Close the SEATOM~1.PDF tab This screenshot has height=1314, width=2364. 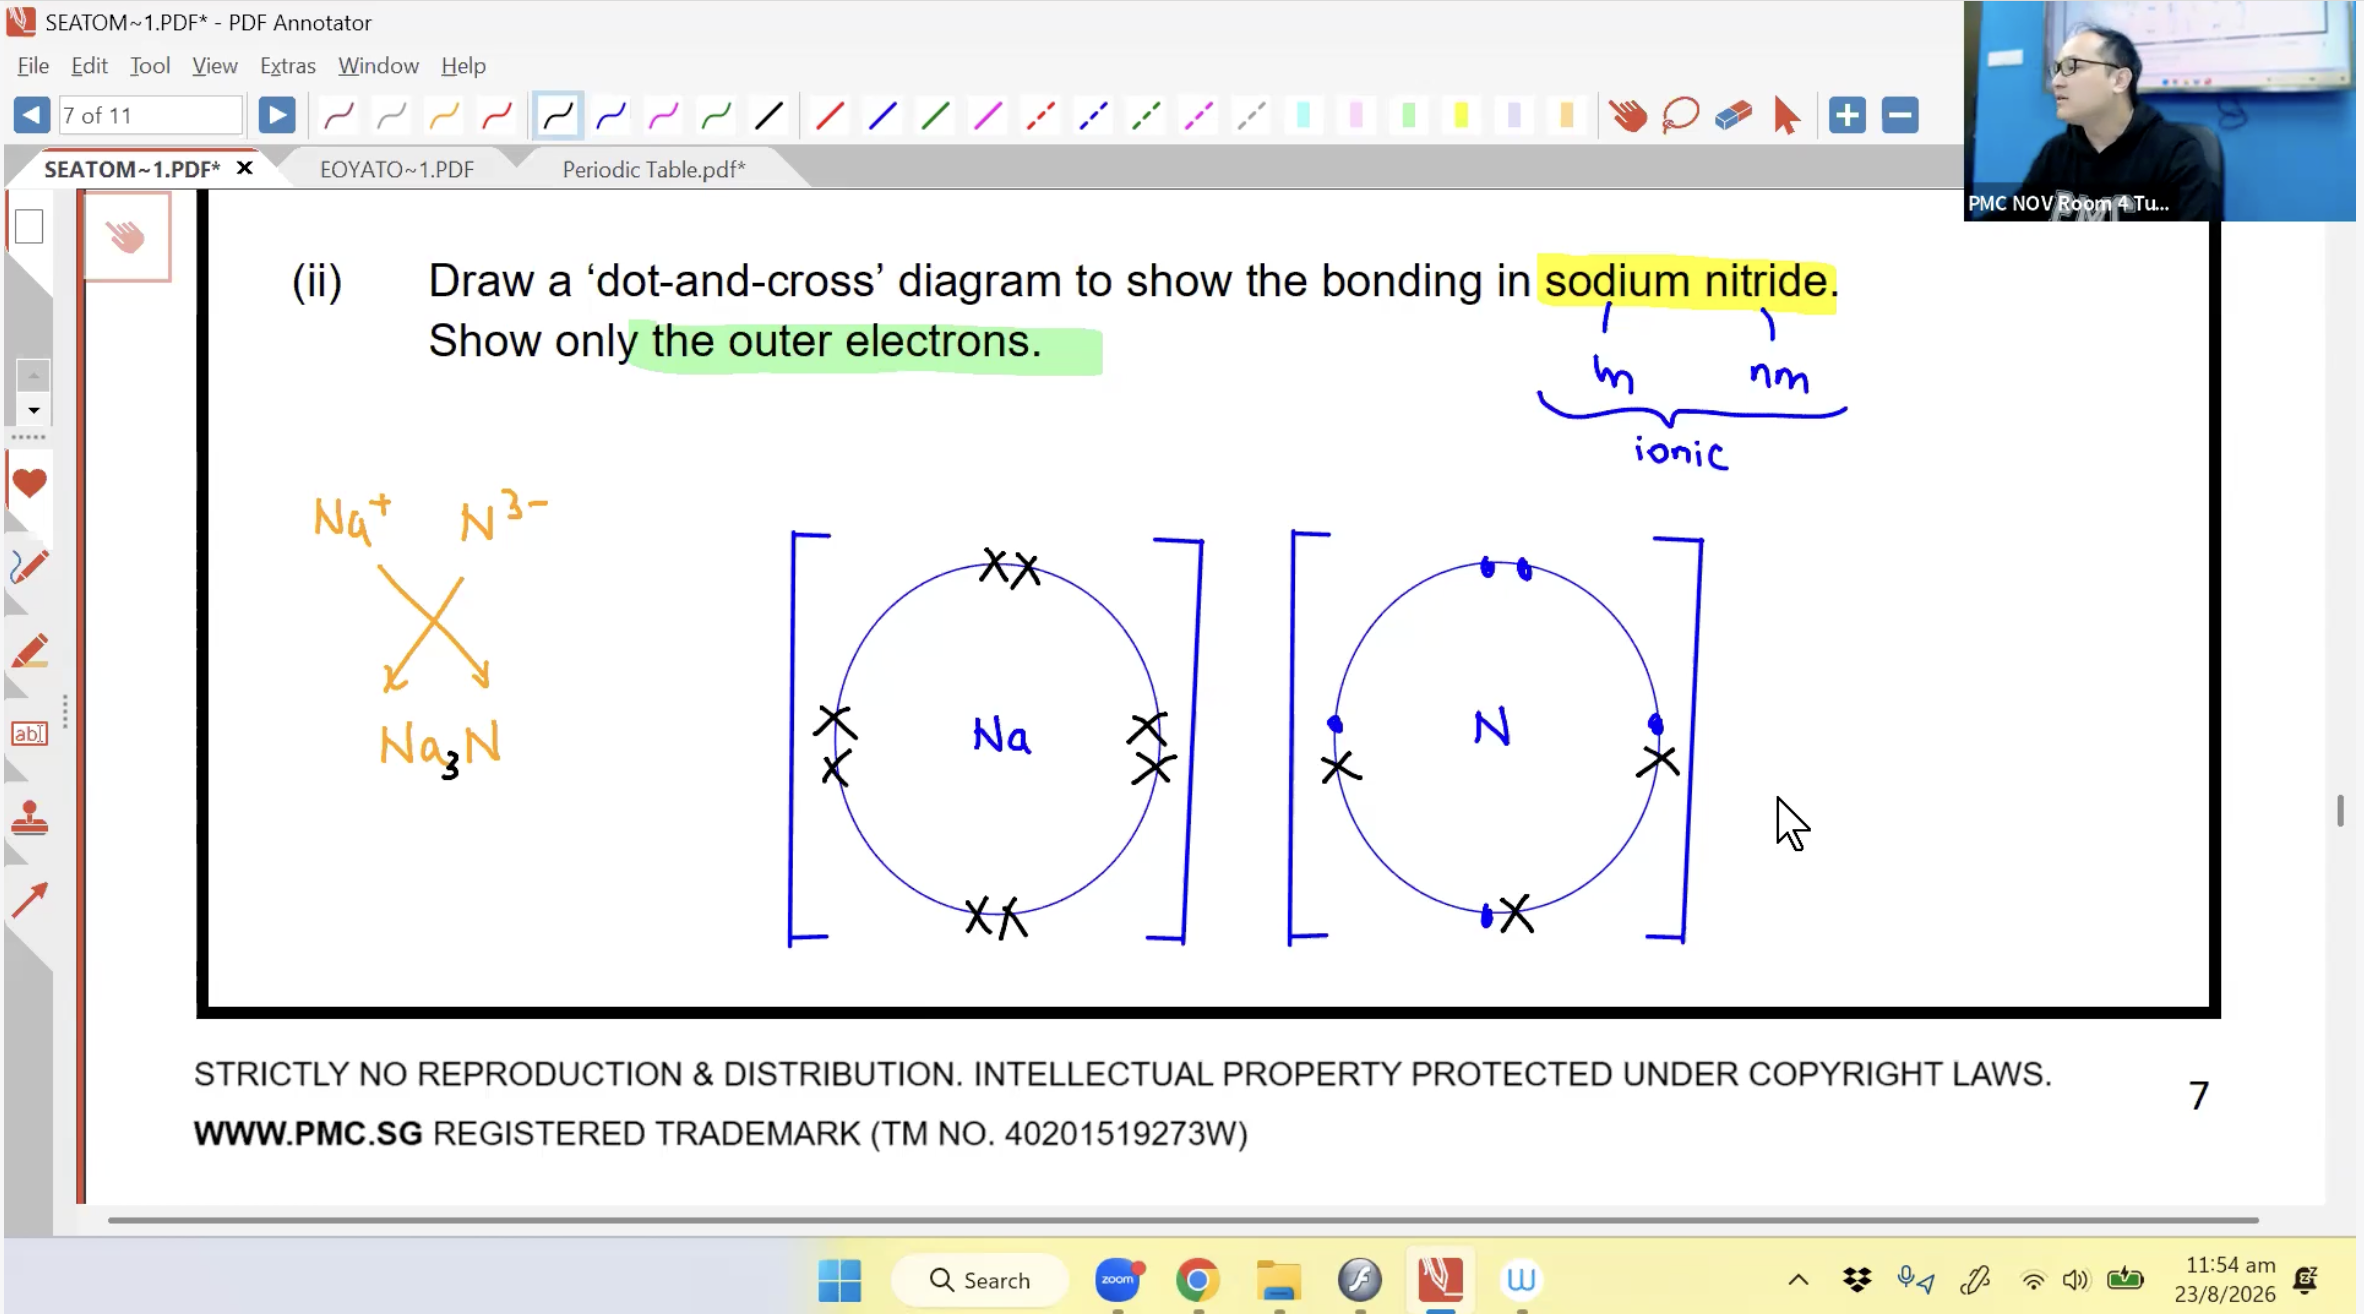[x=244, y=168]
